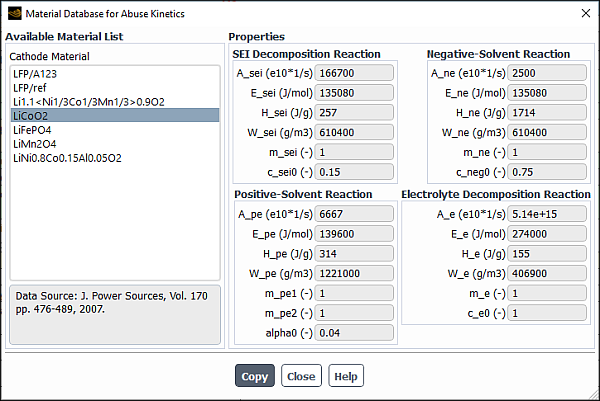
Task: Click the H_sei field showing 257
Action: coord(354,112)
